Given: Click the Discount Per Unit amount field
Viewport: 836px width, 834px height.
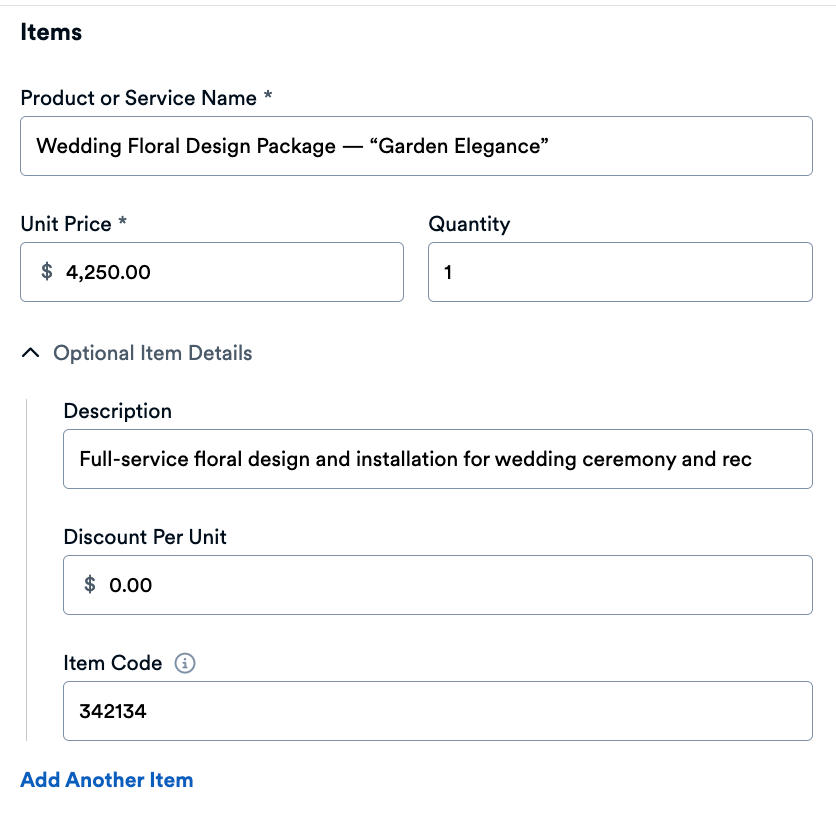Looking at the screenshot, I should coord(450,585).
